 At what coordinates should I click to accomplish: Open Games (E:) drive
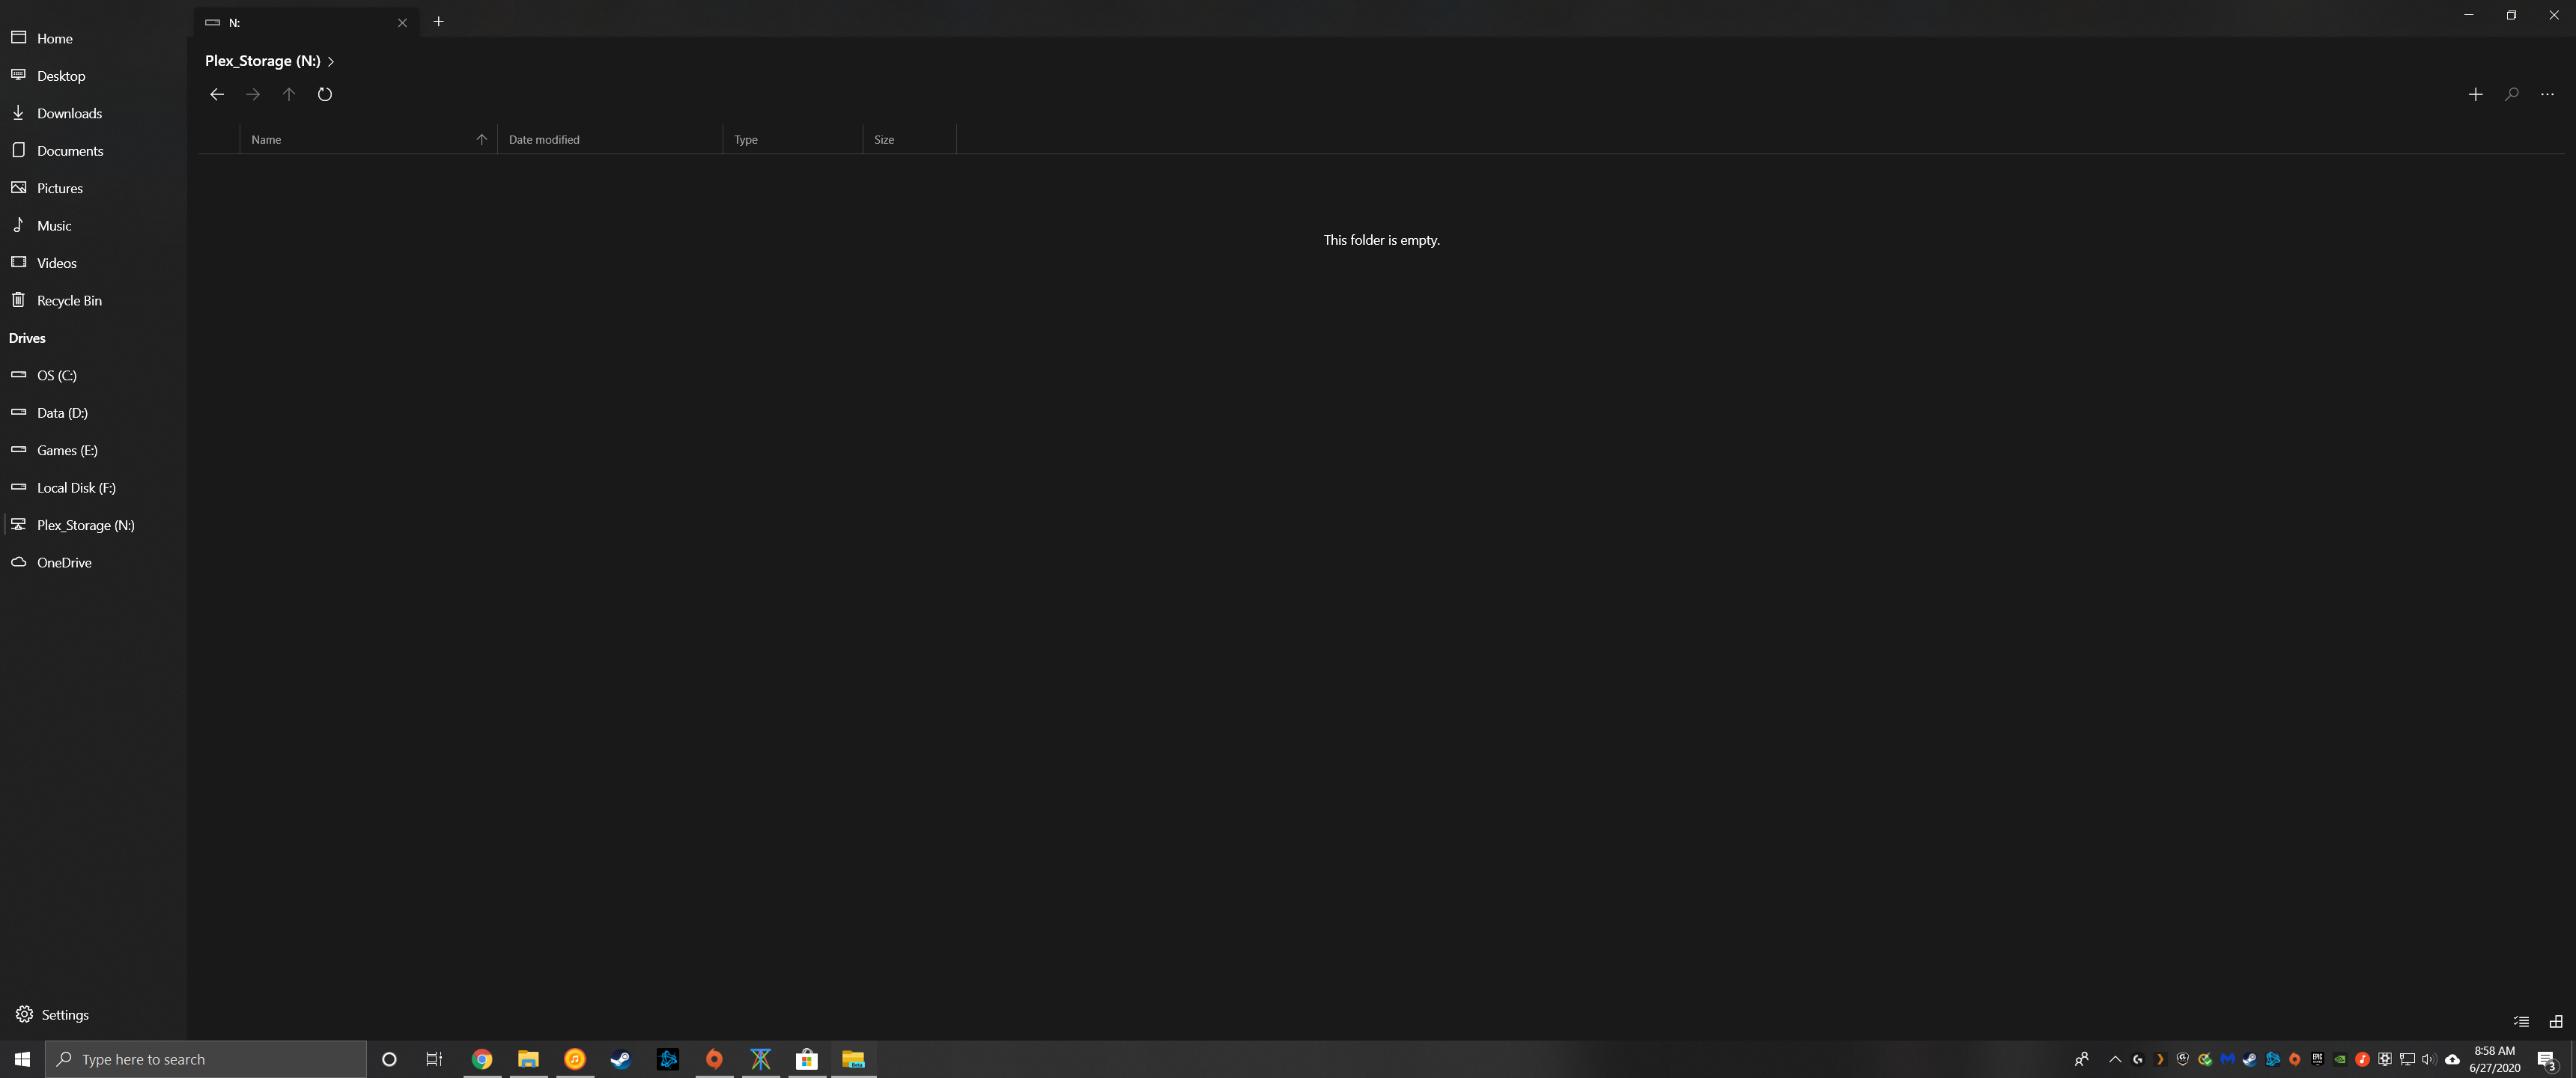pyautogui.click(x=93, y=450)
